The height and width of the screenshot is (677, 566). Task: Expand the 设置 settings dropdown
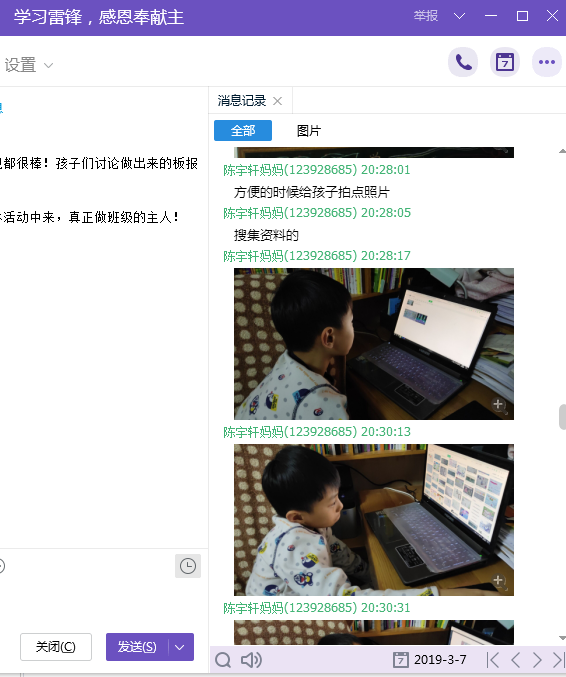coord(29,65)
